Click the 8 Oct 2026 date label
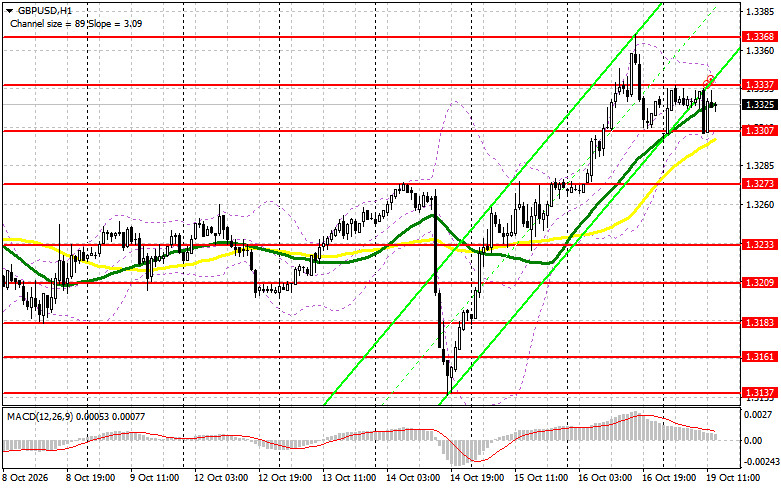Screen dimensions: 781x489 (25, 478)
